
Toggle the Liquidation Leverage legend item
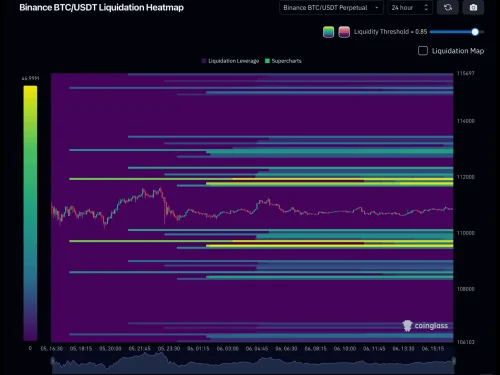click(x=230, y=61)
